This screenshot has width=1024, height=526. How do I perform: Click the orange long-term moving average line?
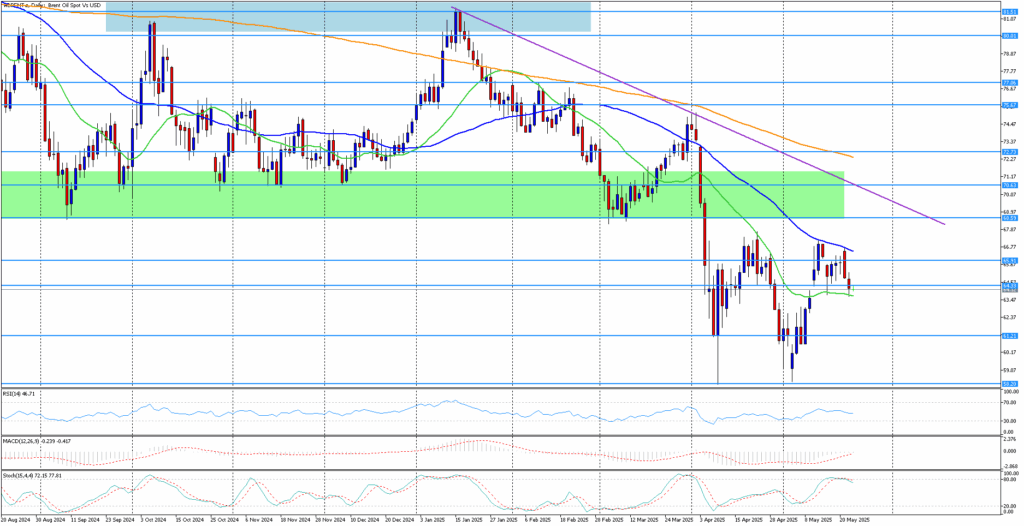pyautogui.click(x=300, y=32)
